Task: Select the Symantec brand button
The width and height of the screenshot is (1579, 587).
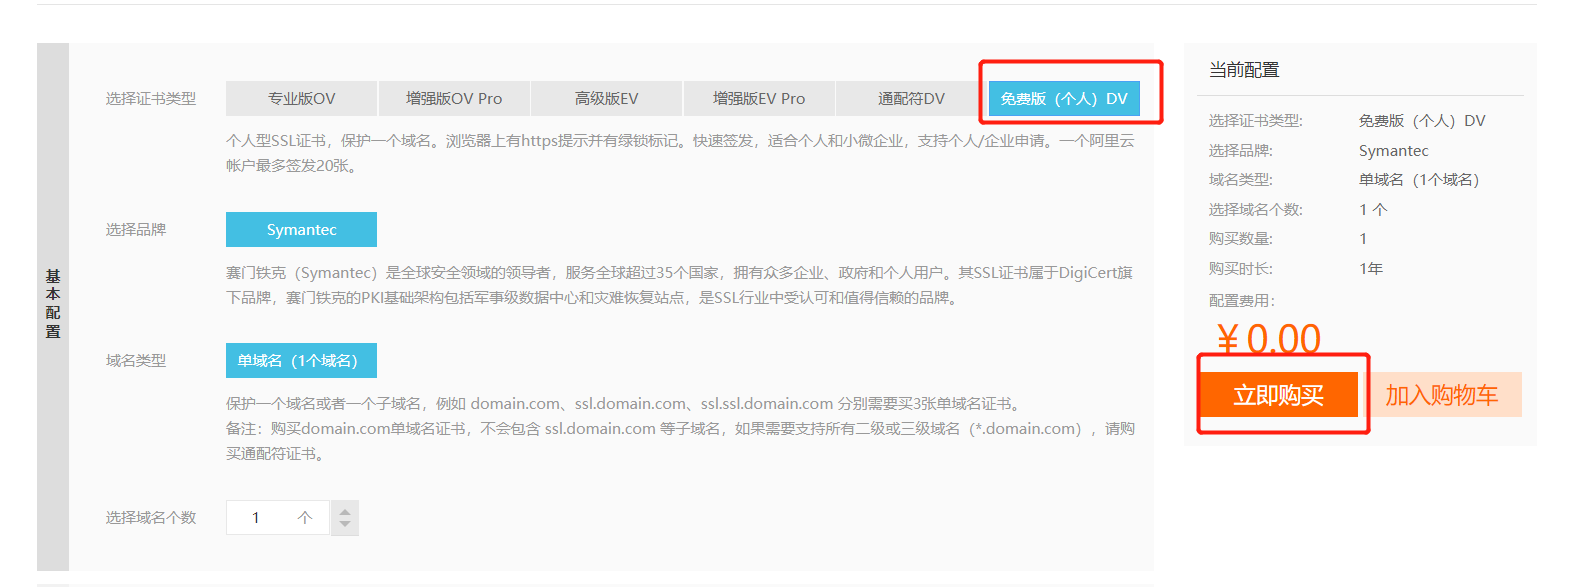Action: [x=301, y=230]
